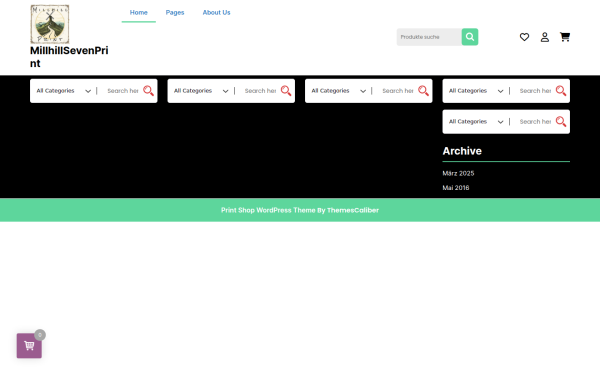Expand All Categories dropdown directly above Archive
This screenshot has width=600, height=375.
(476, 122)
